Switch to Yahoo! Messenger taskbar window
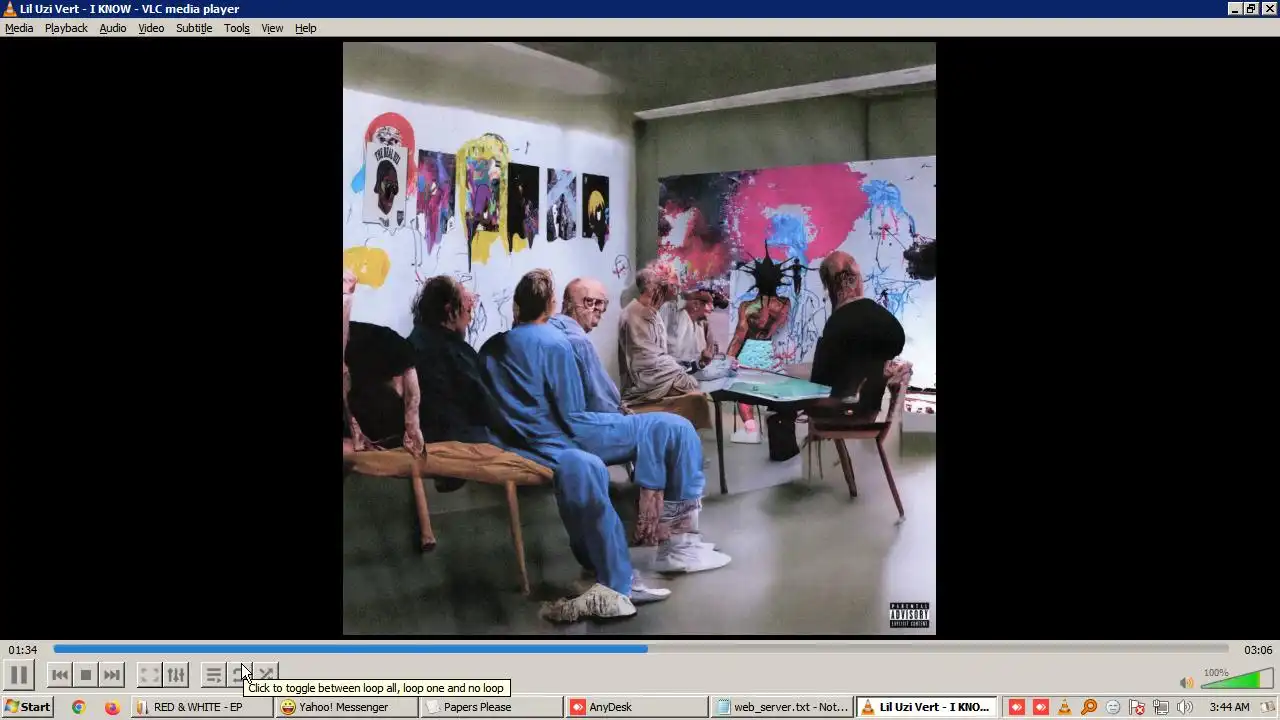The image size is (1280, 720). point(346,707)
